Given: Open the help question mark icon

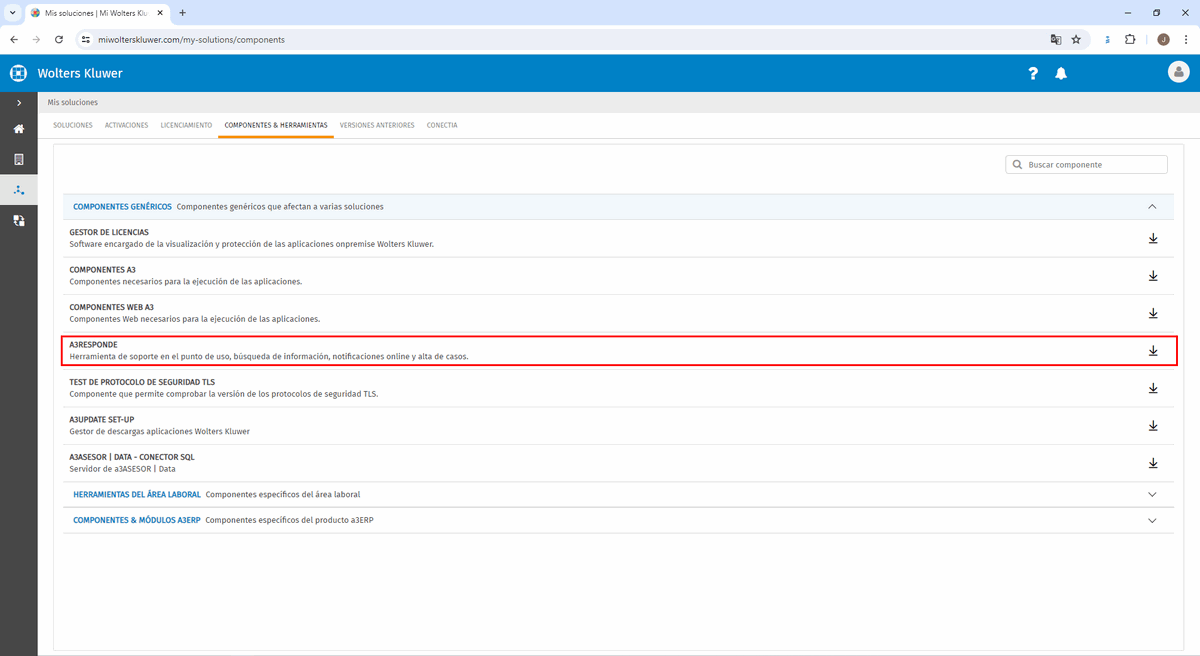Looking at the screenshot, I should click(1033, 73).
